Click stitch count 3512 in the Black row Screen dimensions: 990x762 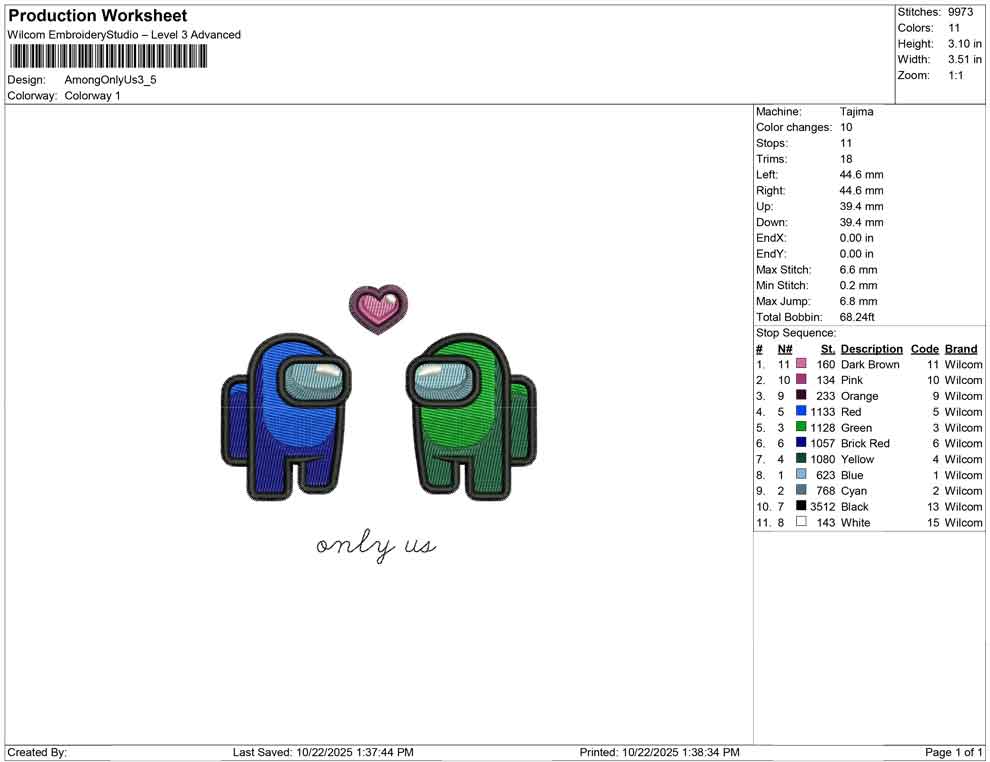[822, 506]
